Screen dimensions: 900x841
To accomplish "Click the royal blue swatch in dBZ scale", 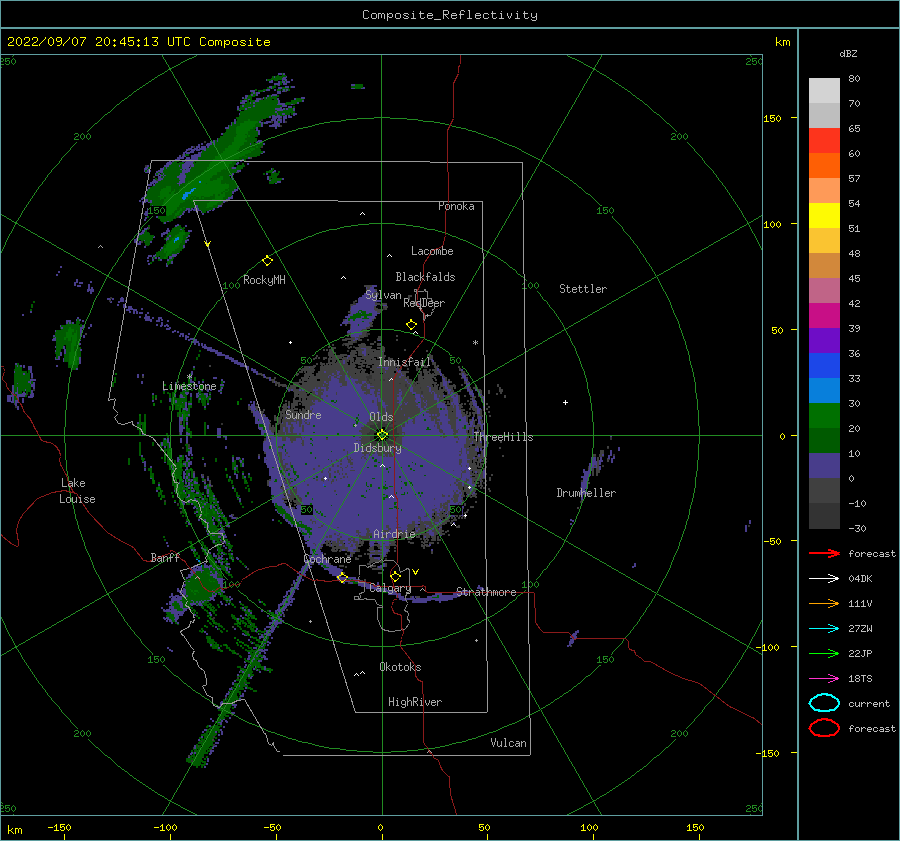I will coord(824,366).
